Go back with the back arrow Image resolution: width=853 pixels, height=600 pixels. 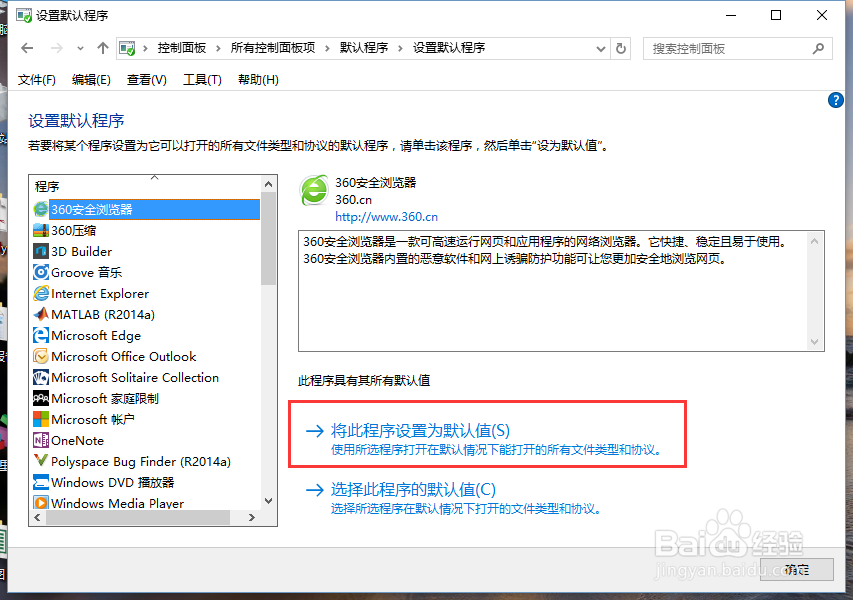(27, 48)
